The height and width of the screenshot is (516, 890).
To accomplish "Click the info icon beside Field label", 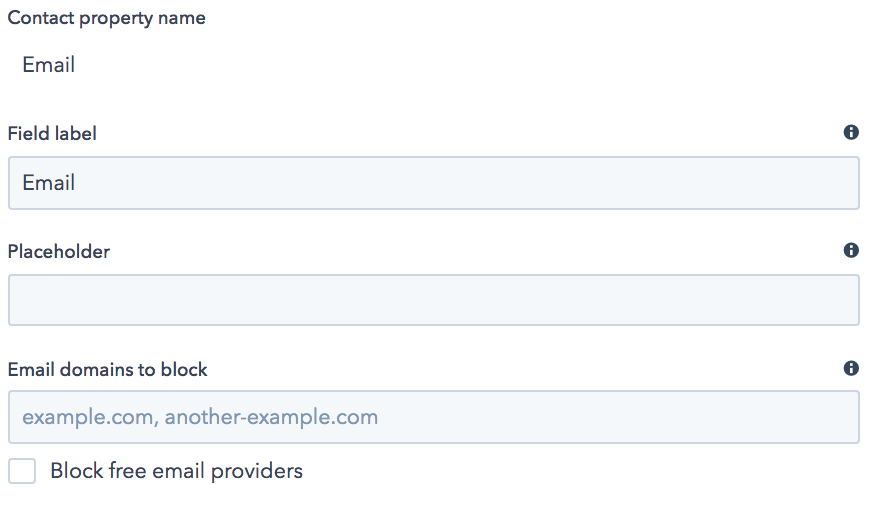I will 851,132.
